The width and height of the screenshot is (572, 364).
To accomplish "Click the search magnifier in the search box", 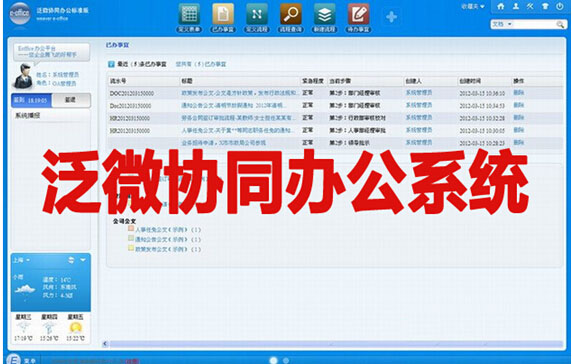I will point(560,24).
